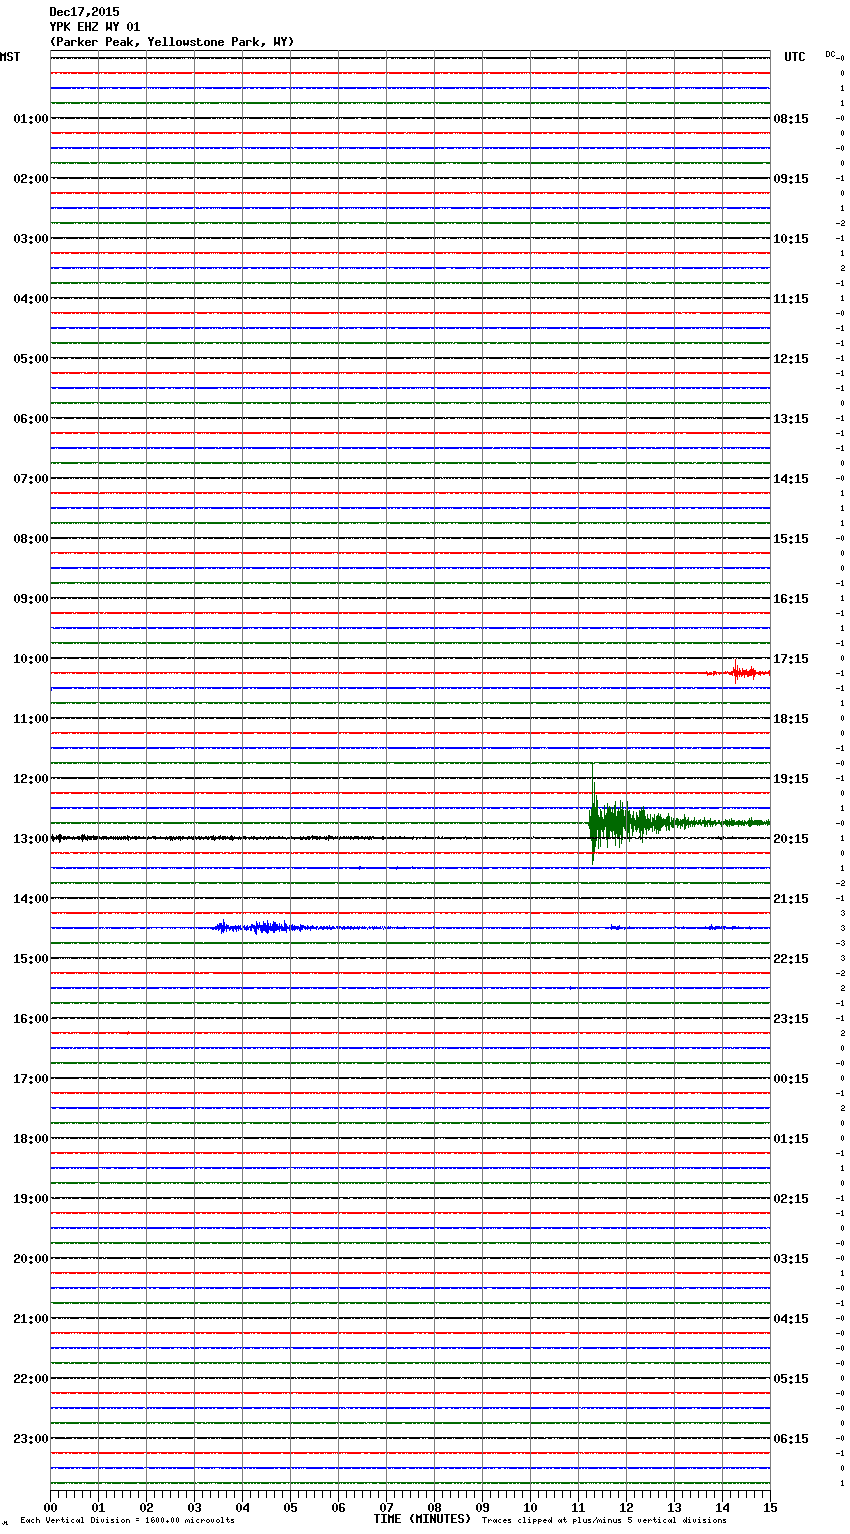Select the 19:00 MST time label
Image resolution: width=850 pixels, height=1534 pixels.
tap(31, 1199)
